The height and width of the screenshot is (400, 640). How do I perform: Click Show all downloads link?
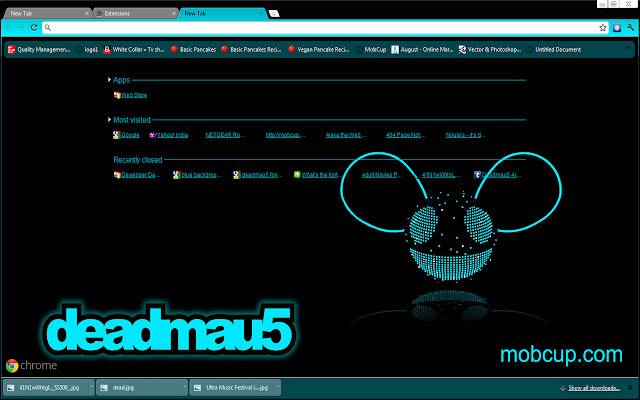pos(594,388)
